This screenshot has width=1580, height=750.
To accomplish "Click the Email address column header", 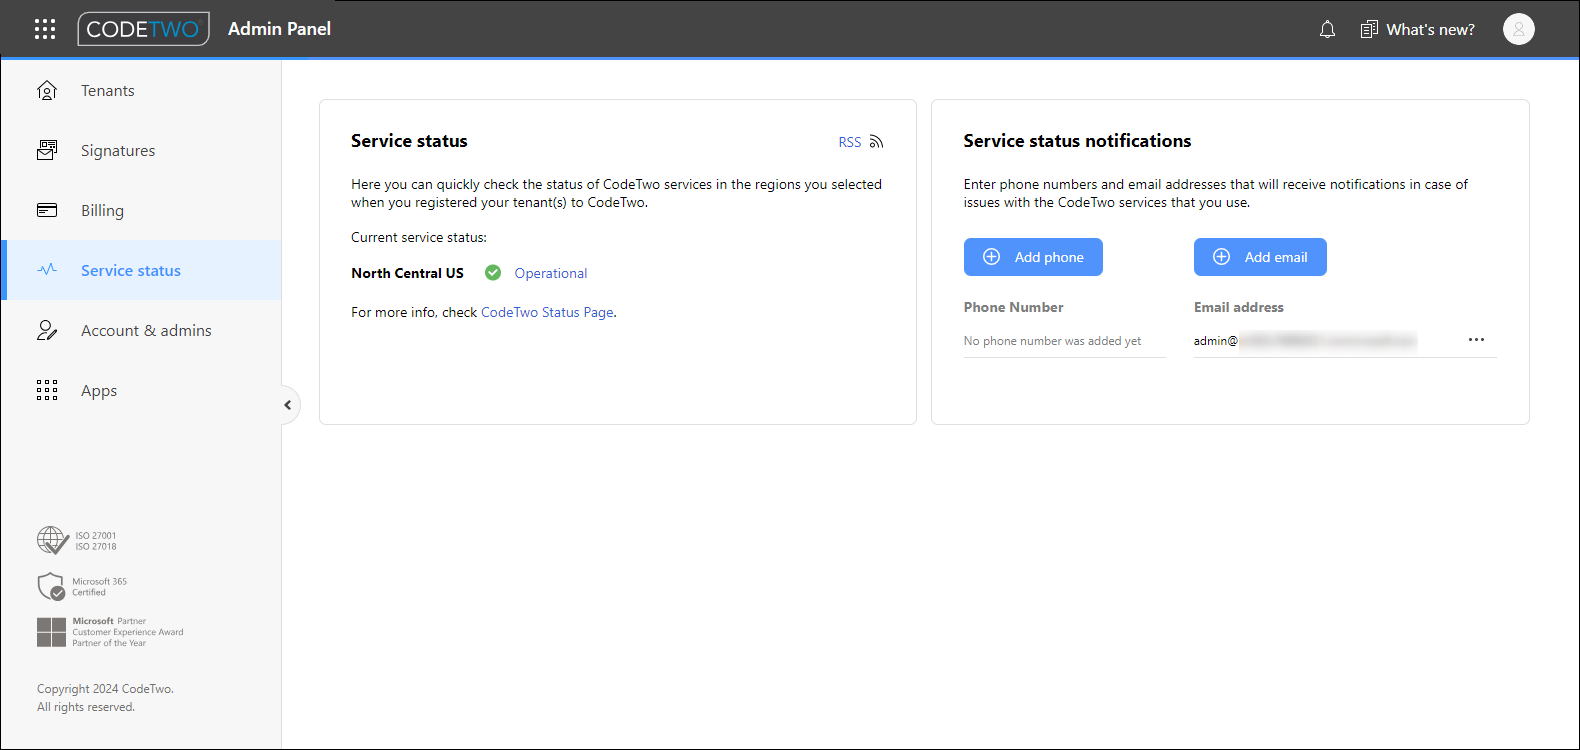I will click(x=1238, y=307).
